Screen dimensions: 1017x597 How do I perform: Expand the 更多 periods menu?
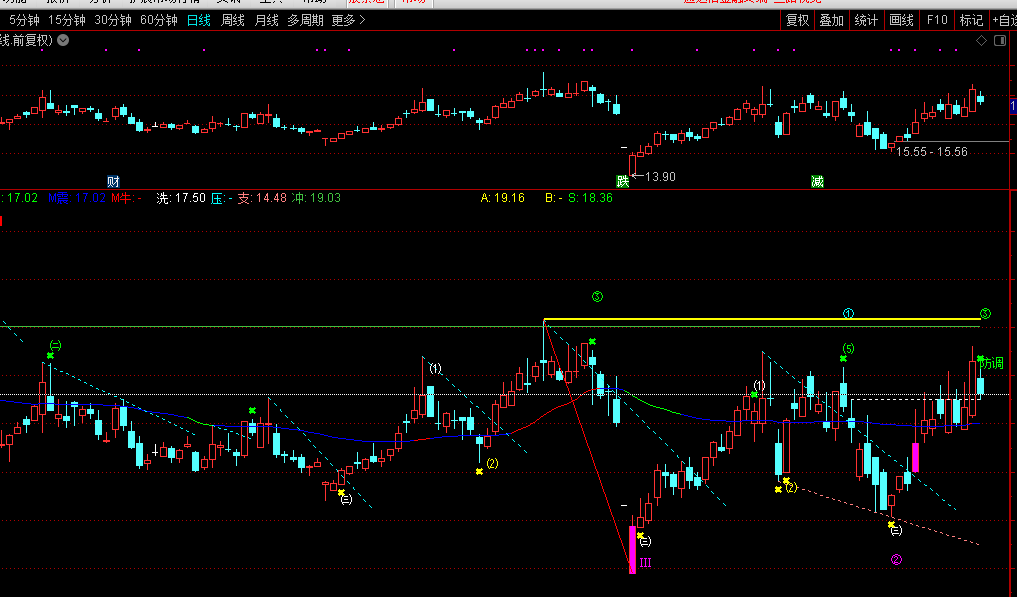(348, 20)
